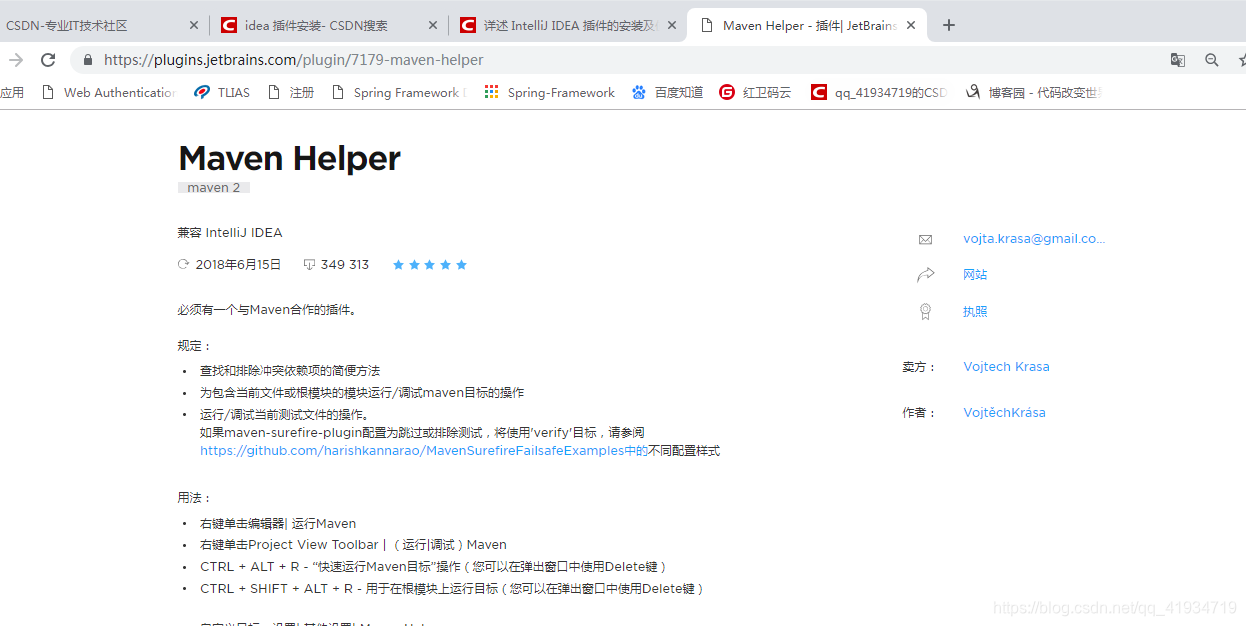
Task: Click the CTRL + ALT + R shortcut line
Action: (433, 567)
